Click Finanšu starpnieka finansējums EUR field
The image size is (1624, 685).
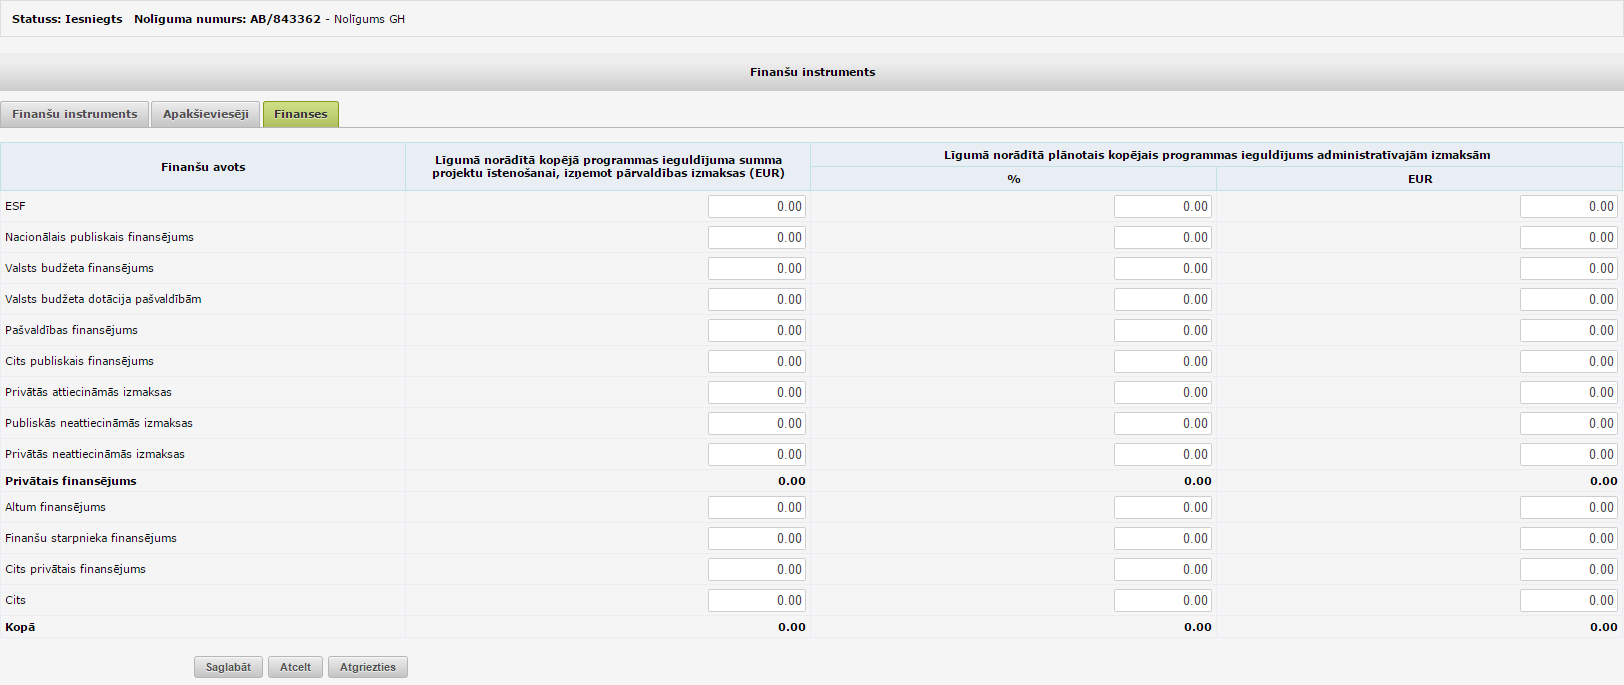(x=1569, y=538)
